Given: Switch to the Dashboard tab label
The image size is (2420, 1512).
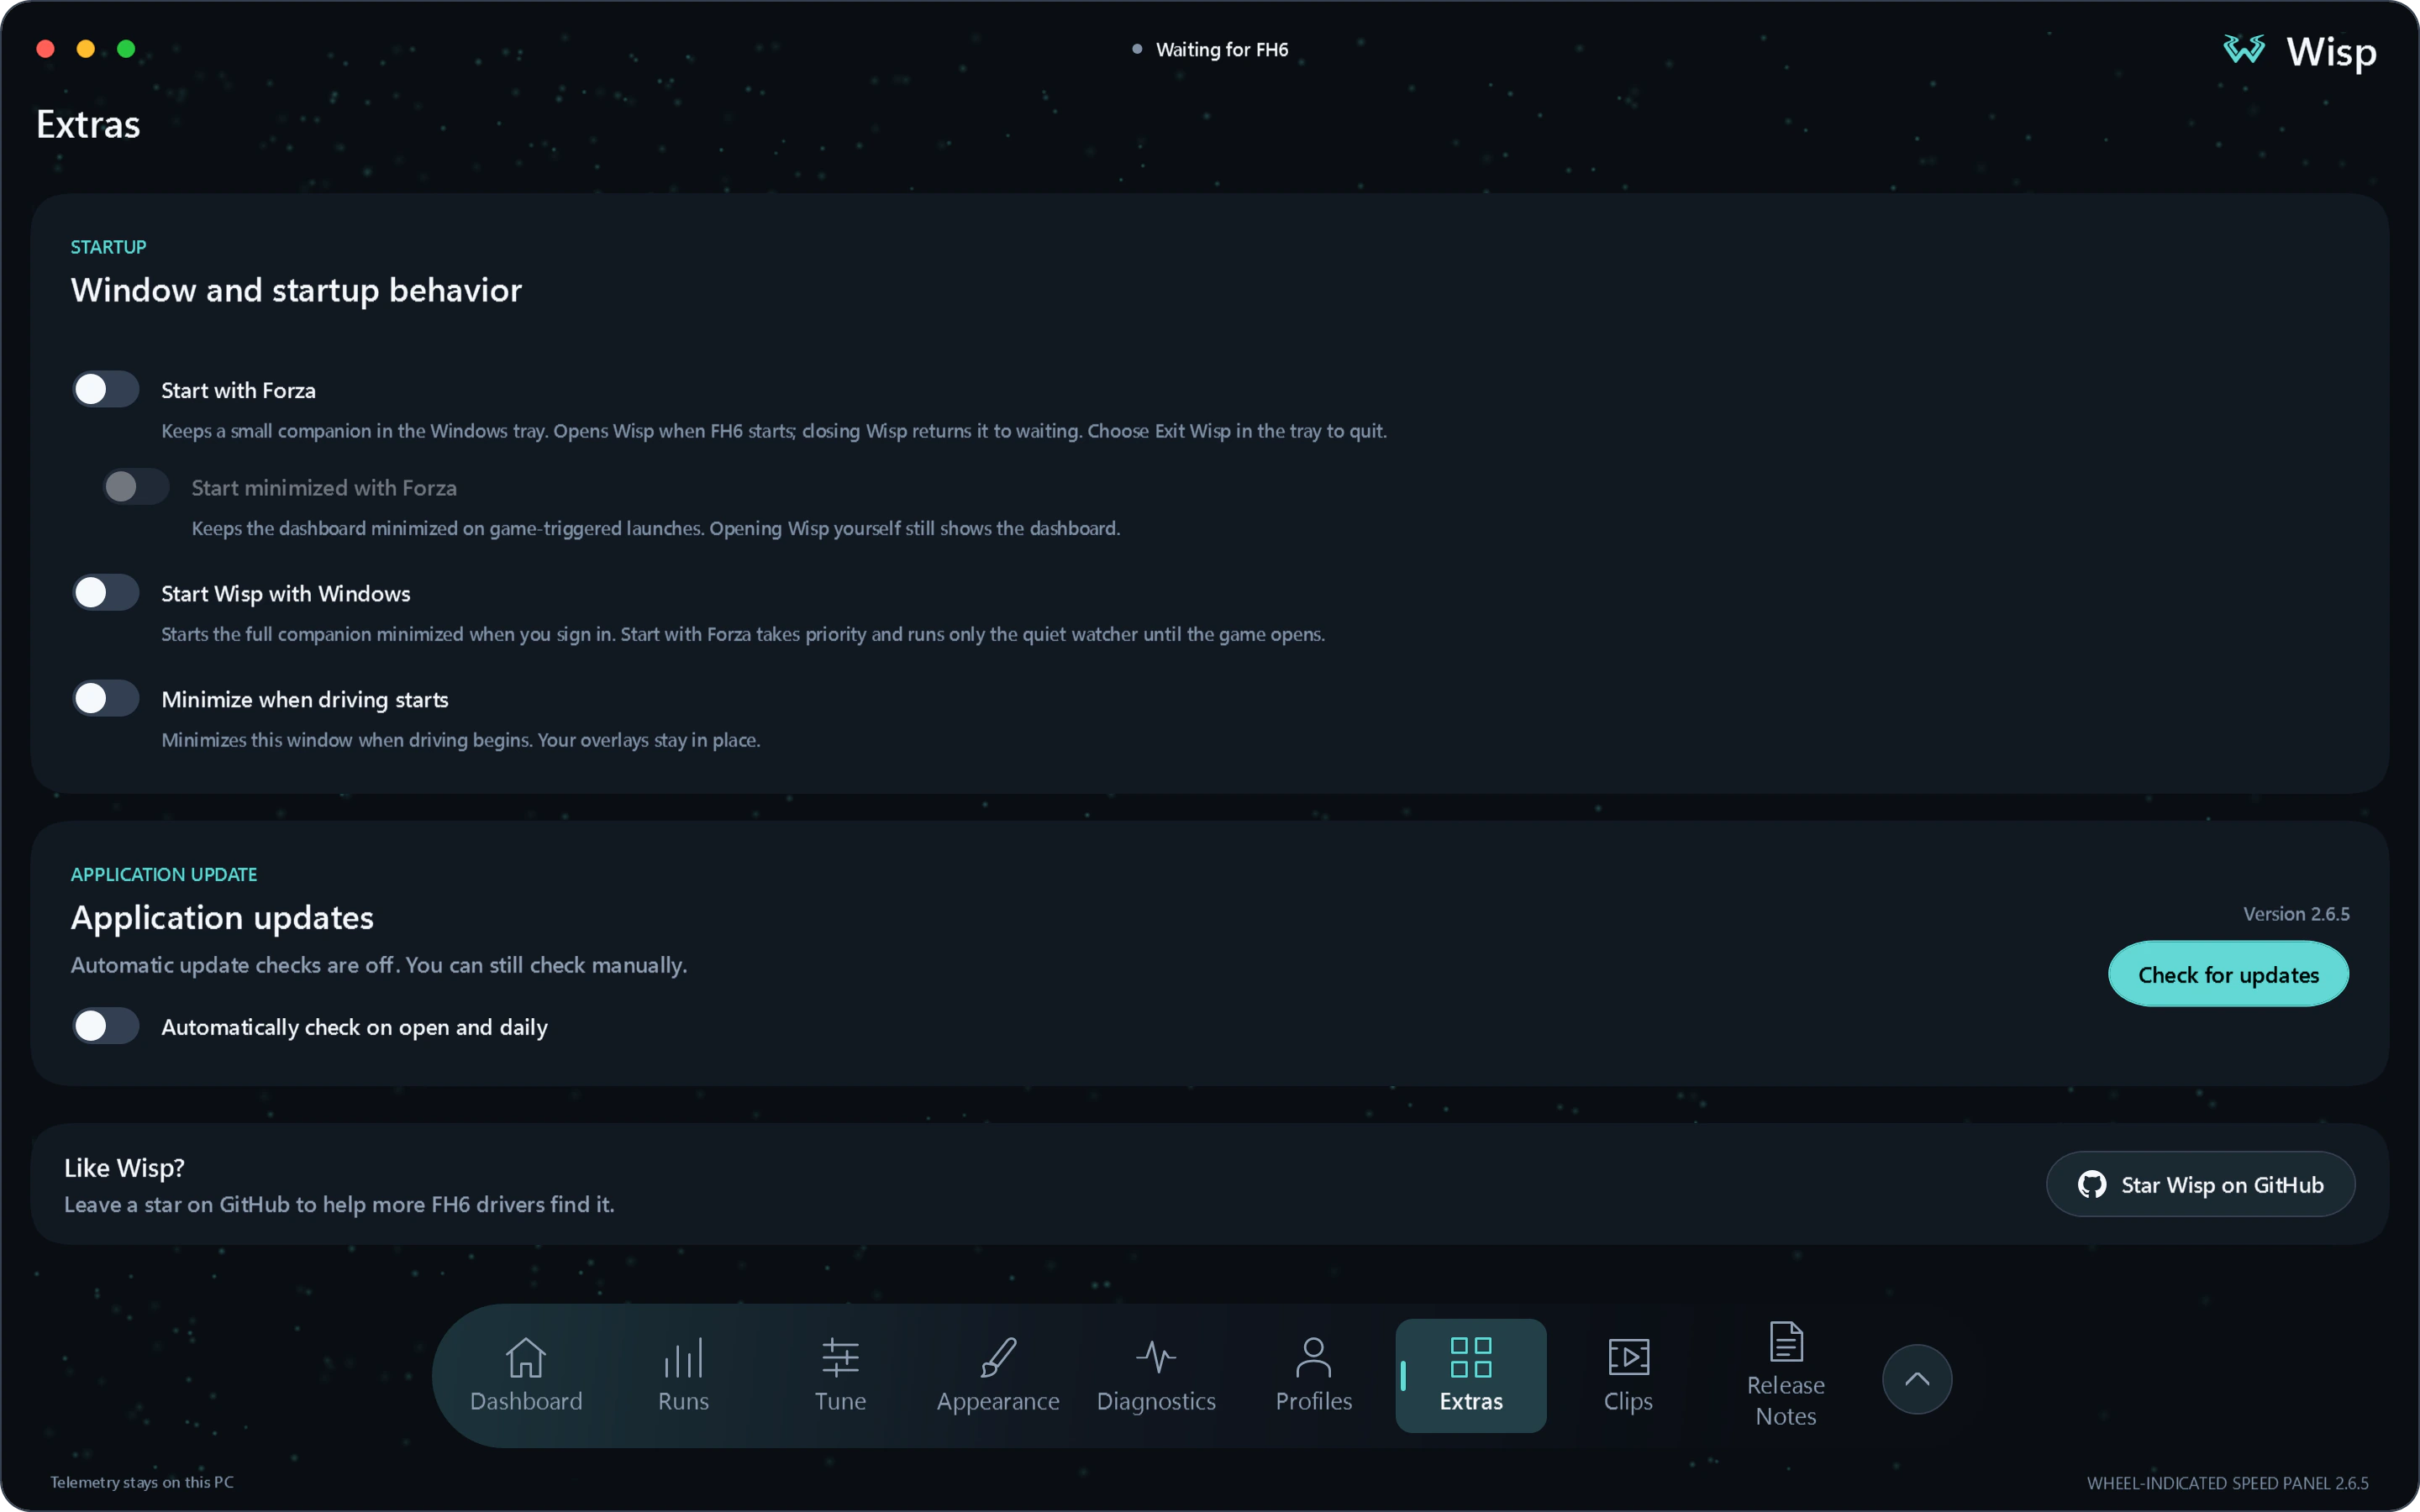Looking at the screenshot, I should tap(526, 1401).
